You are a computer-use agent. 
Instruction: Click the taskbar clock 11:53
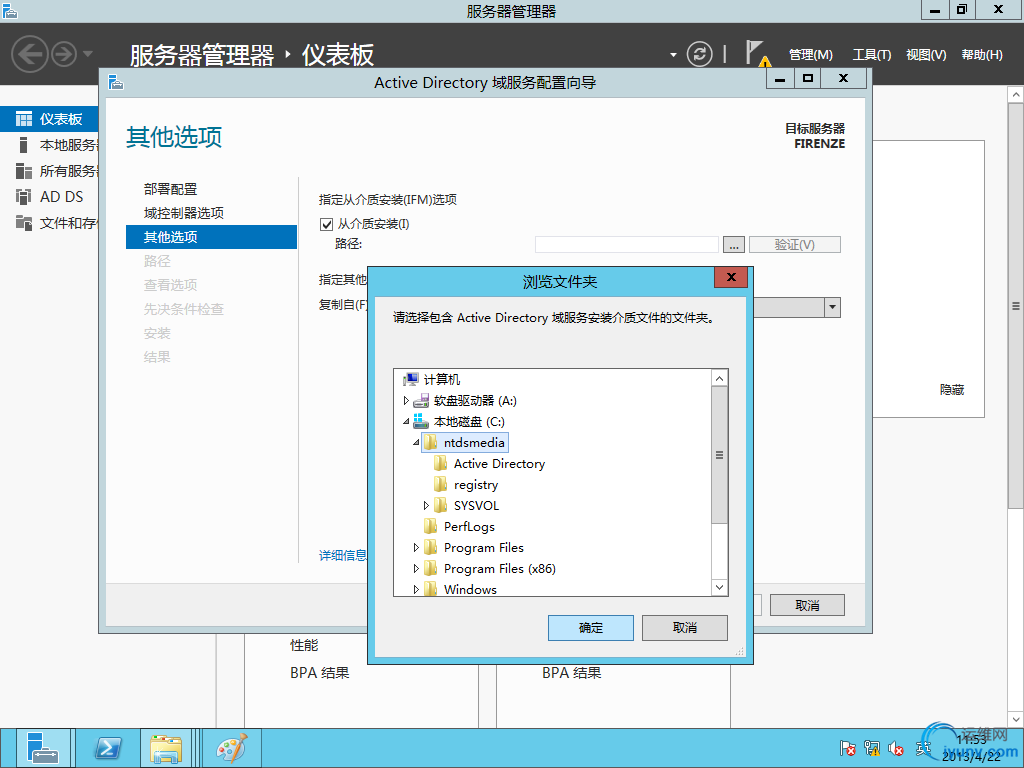click(x=972, y=740)
